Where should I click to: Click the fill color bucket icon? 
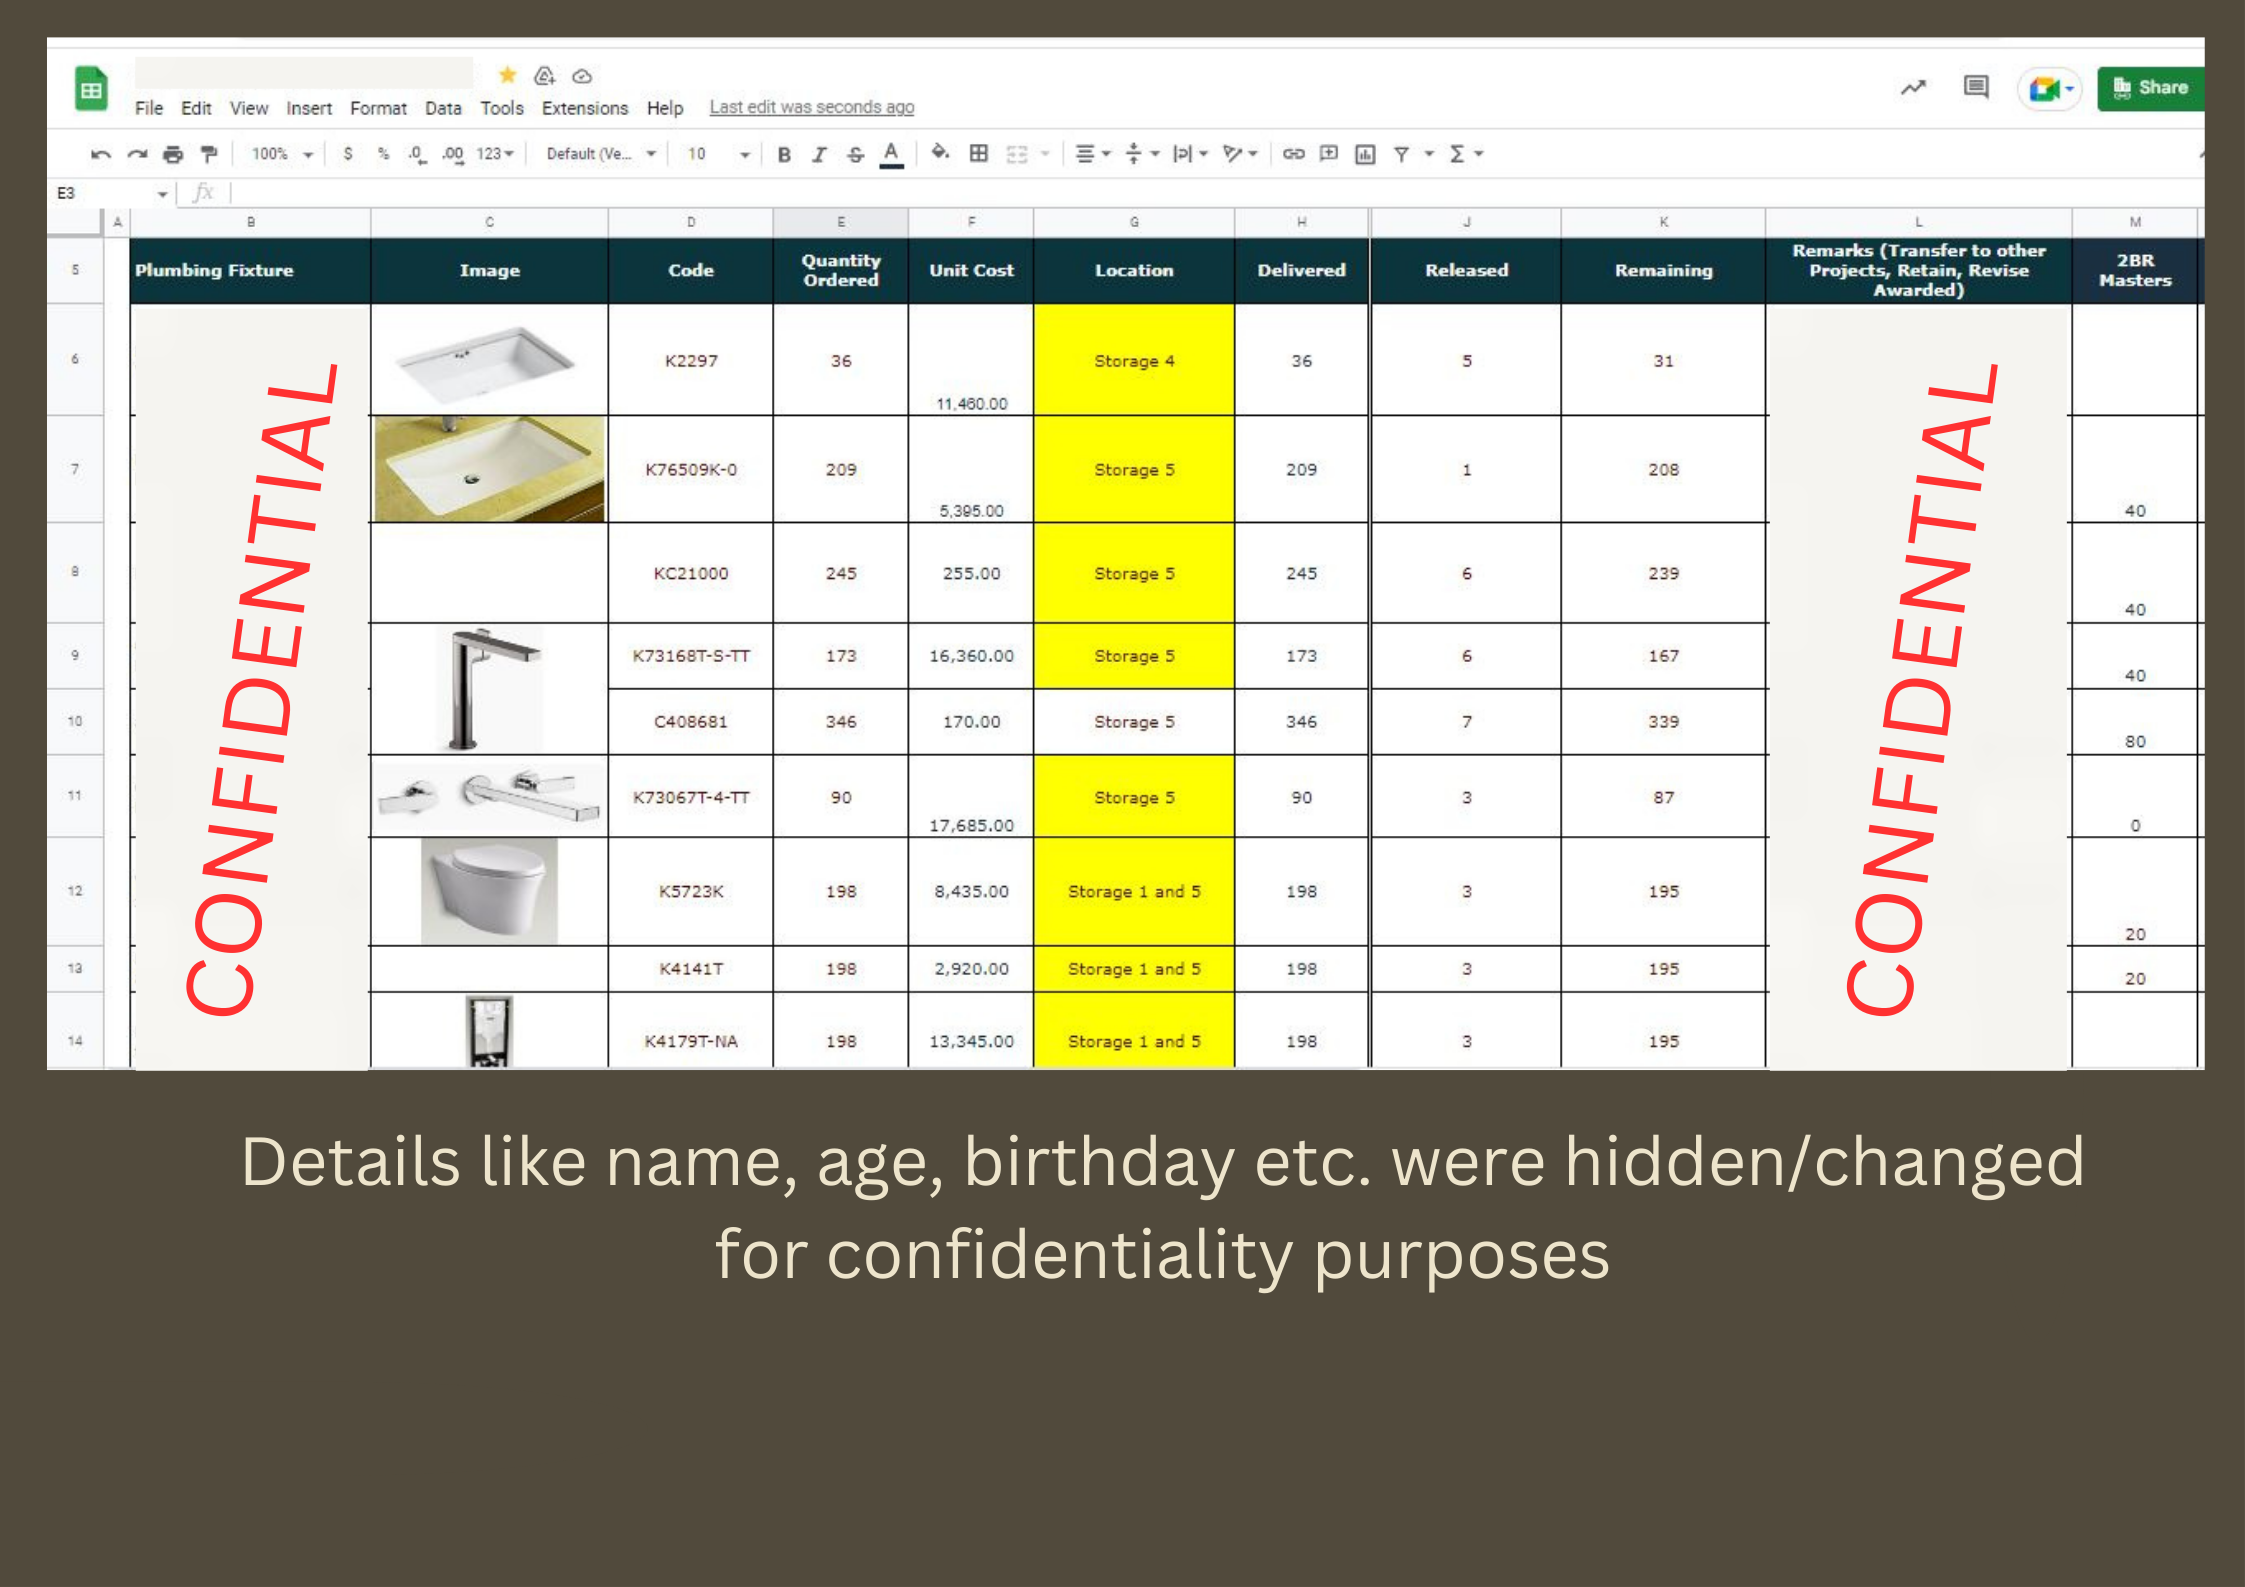(x=939, y=153)
